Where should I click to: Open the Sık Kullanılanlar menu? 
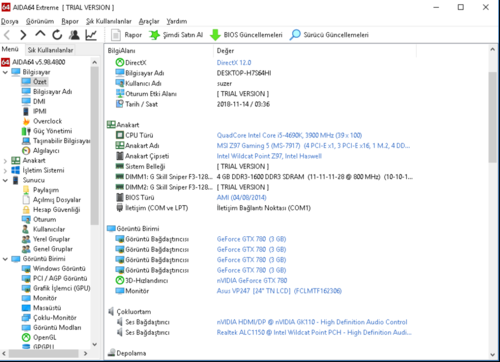pos(109,21)
